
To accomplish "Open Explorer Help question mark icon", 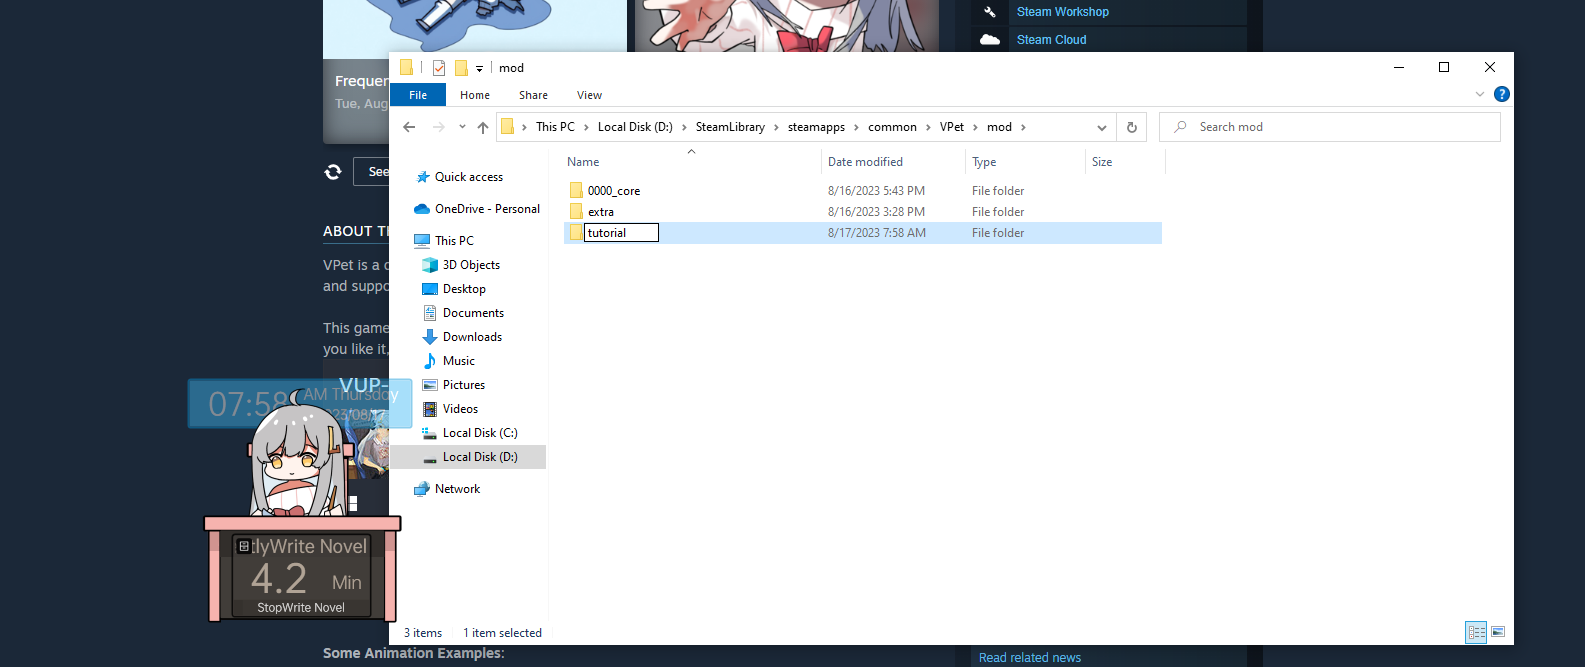I will (1501, 94).
